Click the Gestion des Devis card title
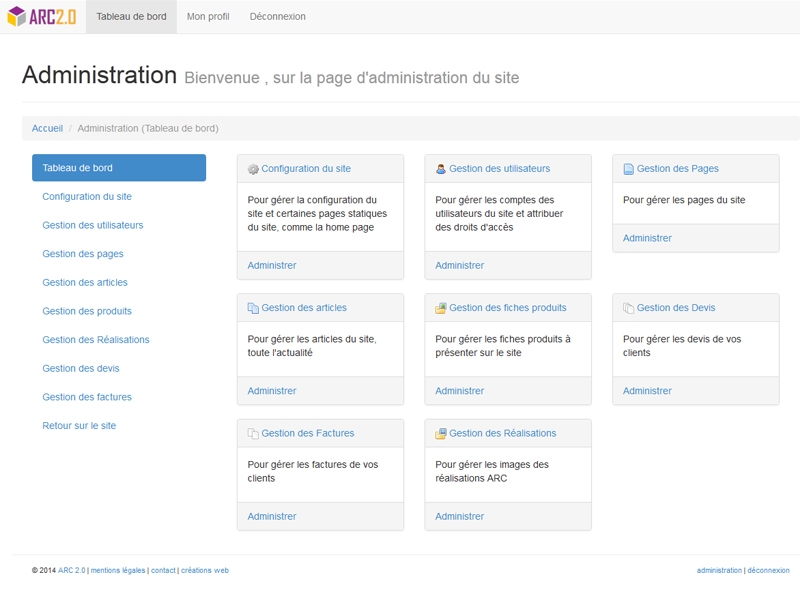 (676, 308)
